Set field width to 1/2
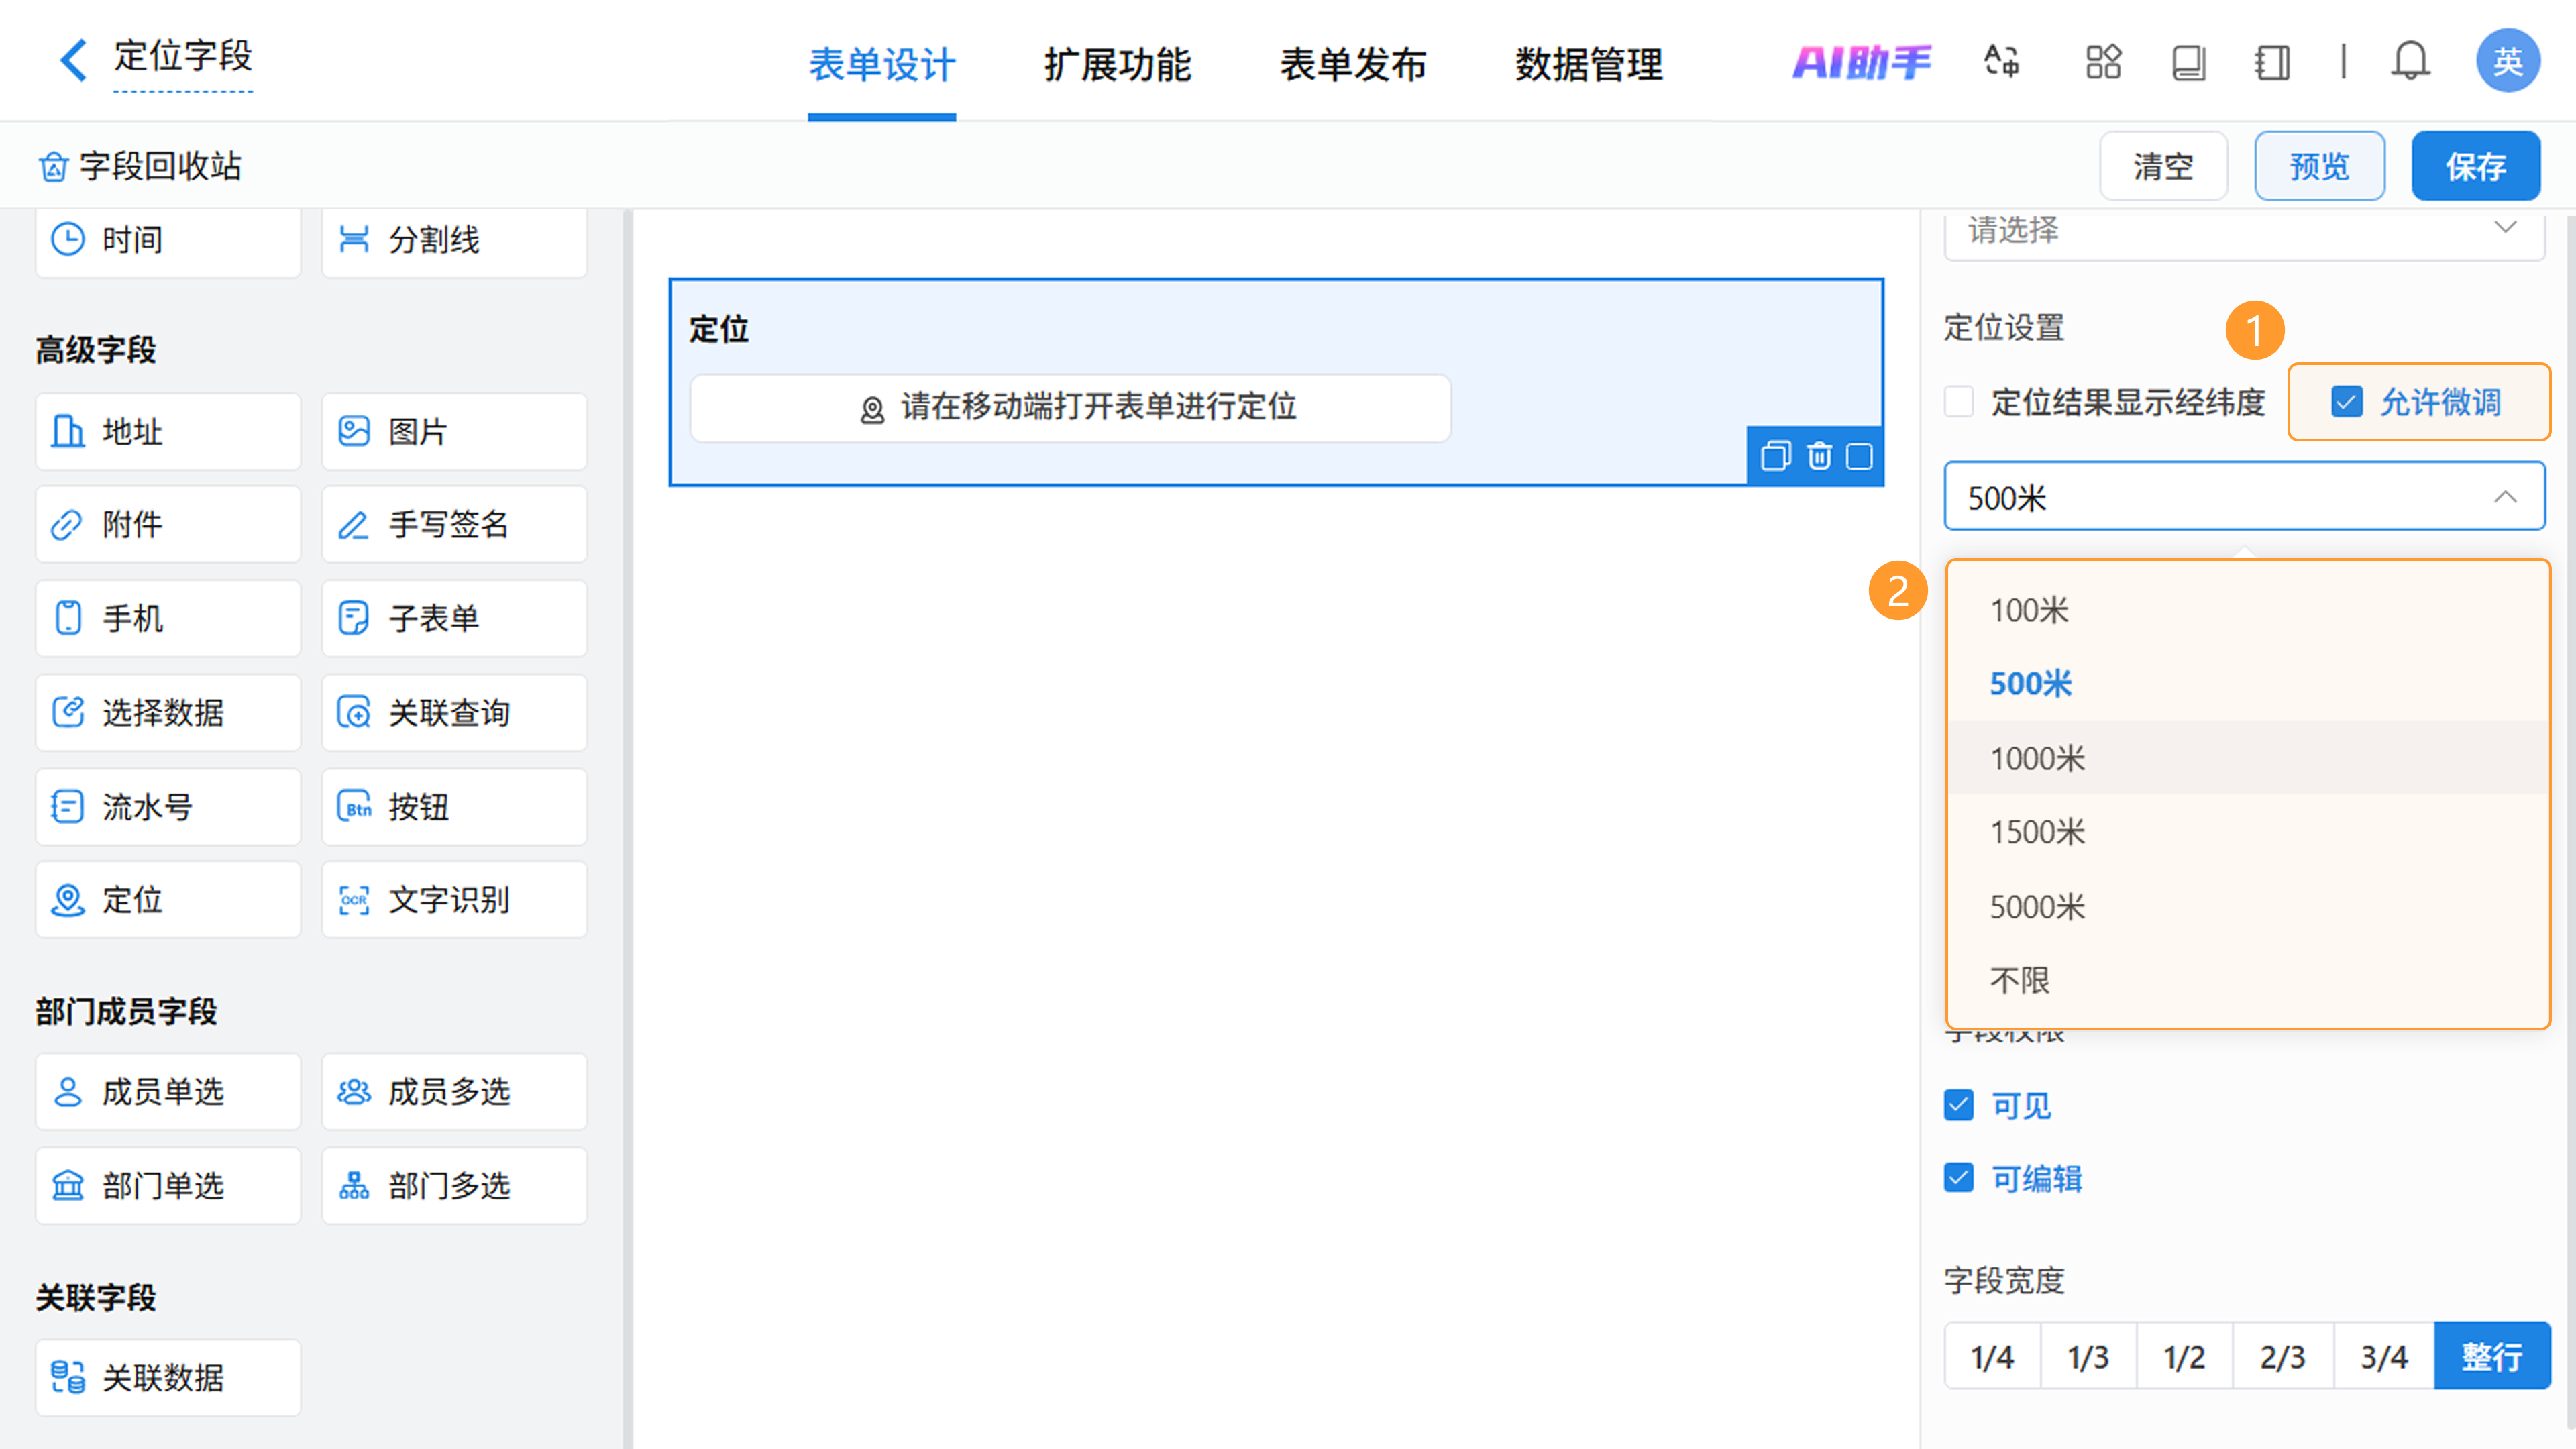Image resolution: width=2576 pixels, height=1449 pixels. pos(2184,1357)
